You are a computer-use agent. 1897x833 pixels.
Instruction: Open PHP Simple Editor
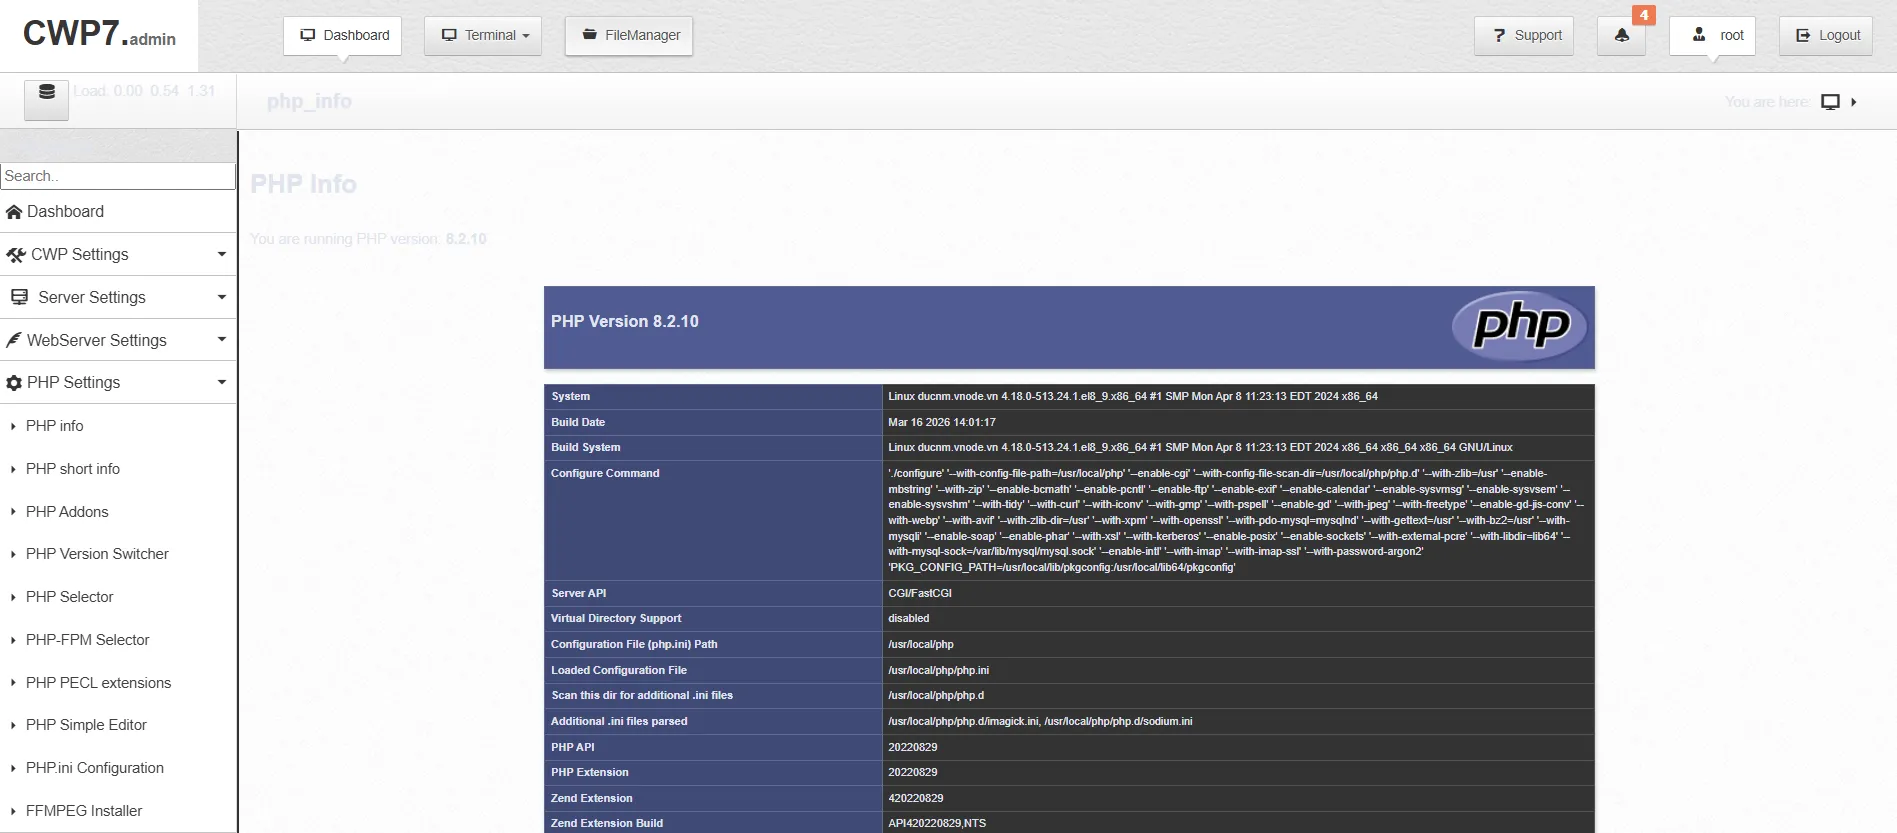86,725
